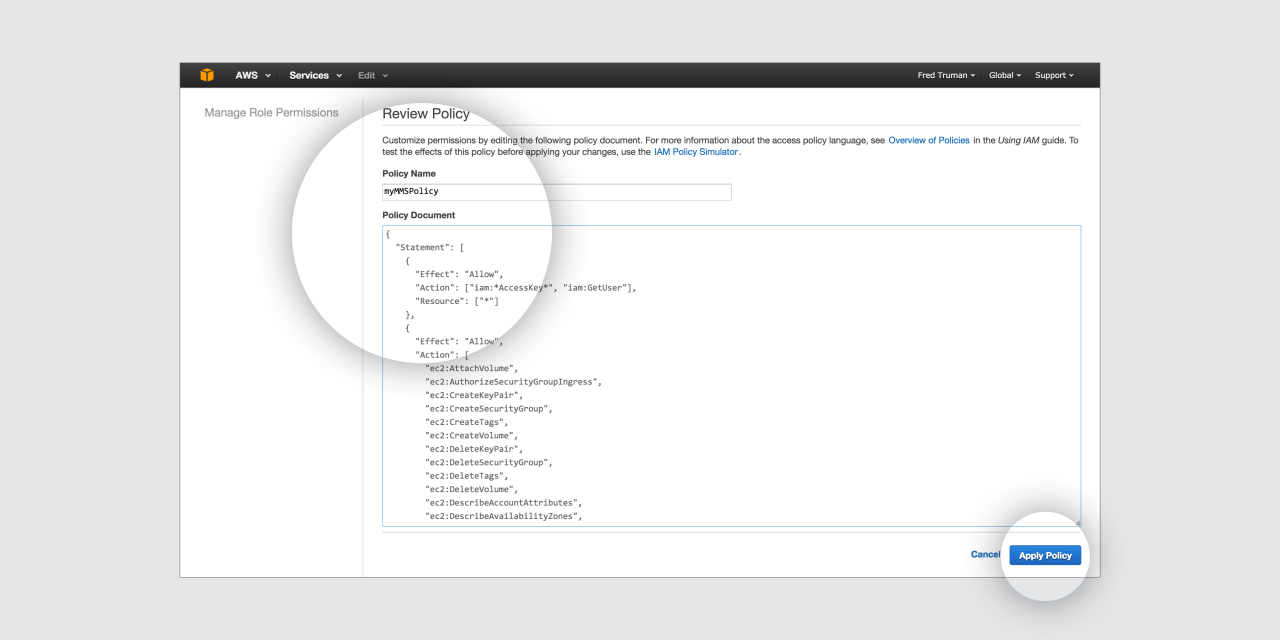Screen dimensions: 1280x640
Task: Place cursor on the ec2:CreateKeyPair line
Action: (x=473, y=395)
